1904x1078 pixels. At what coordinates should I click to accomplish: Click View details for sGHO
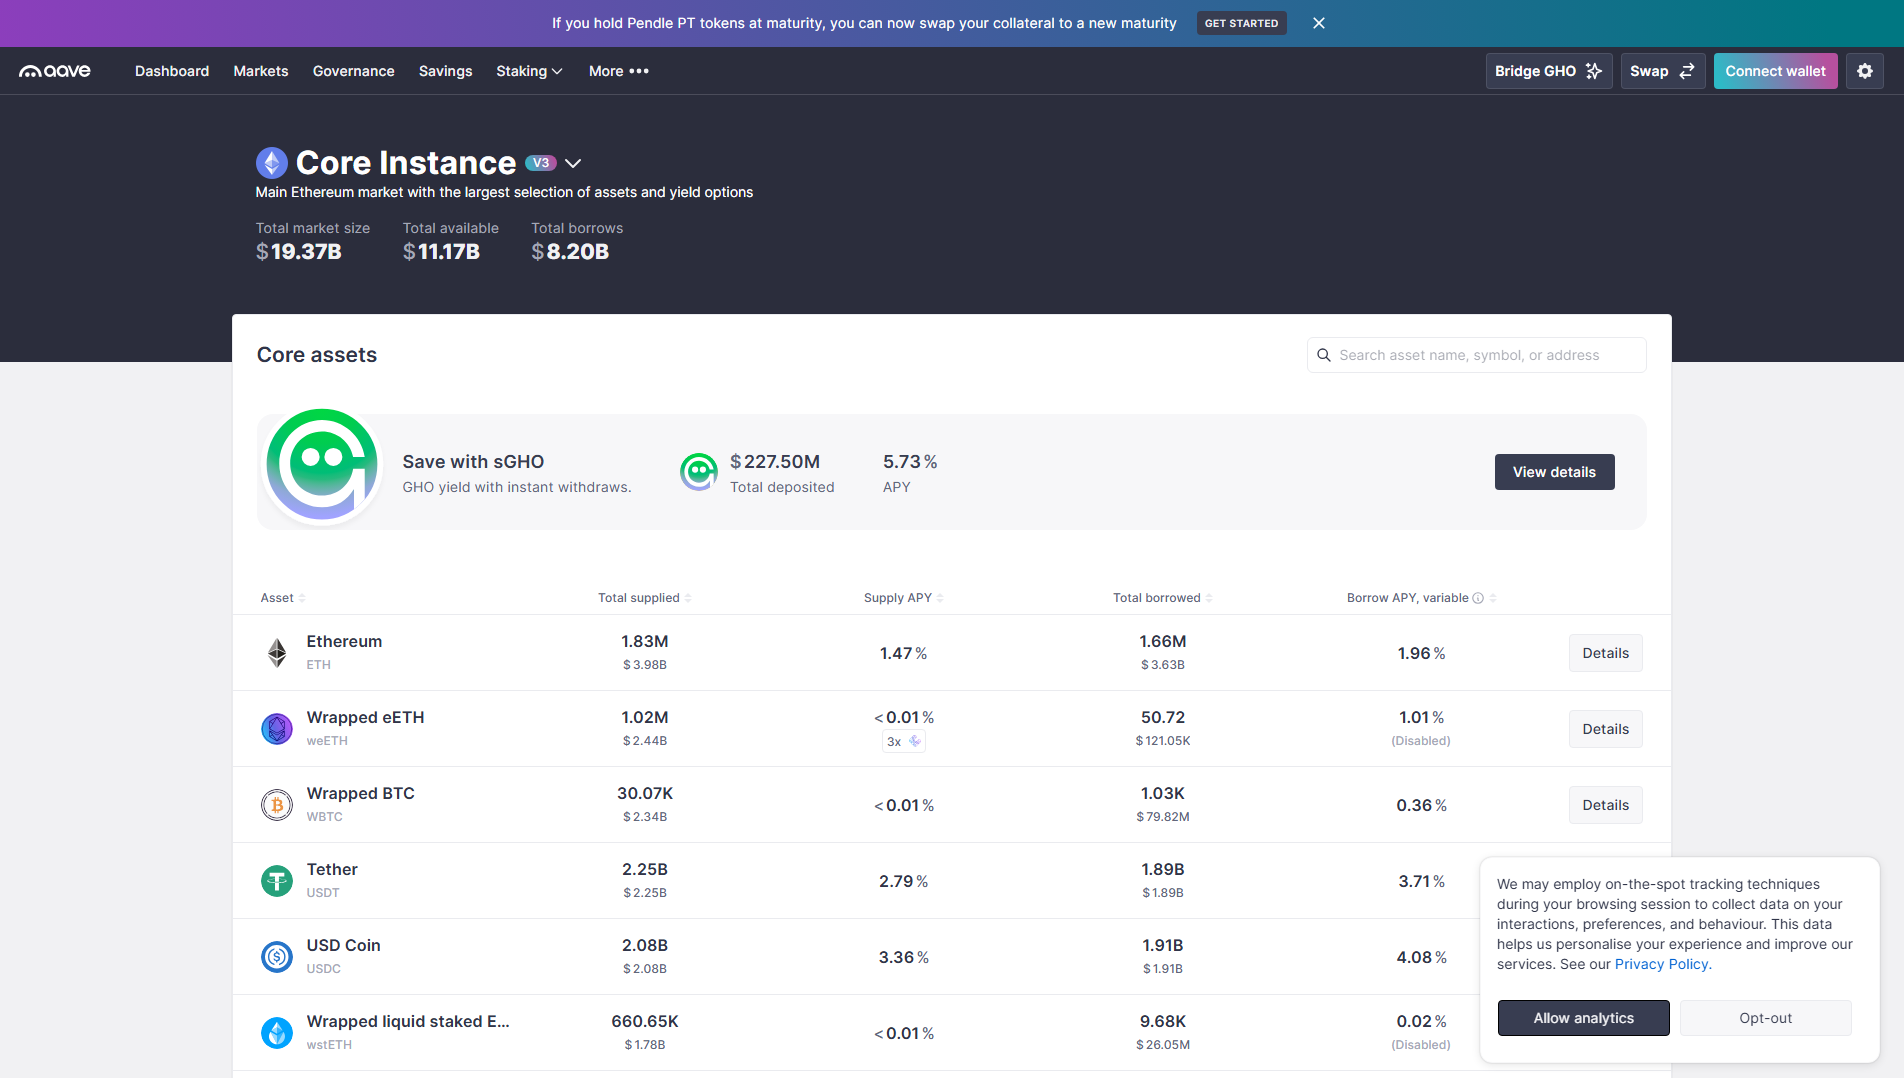point(1554,472)
